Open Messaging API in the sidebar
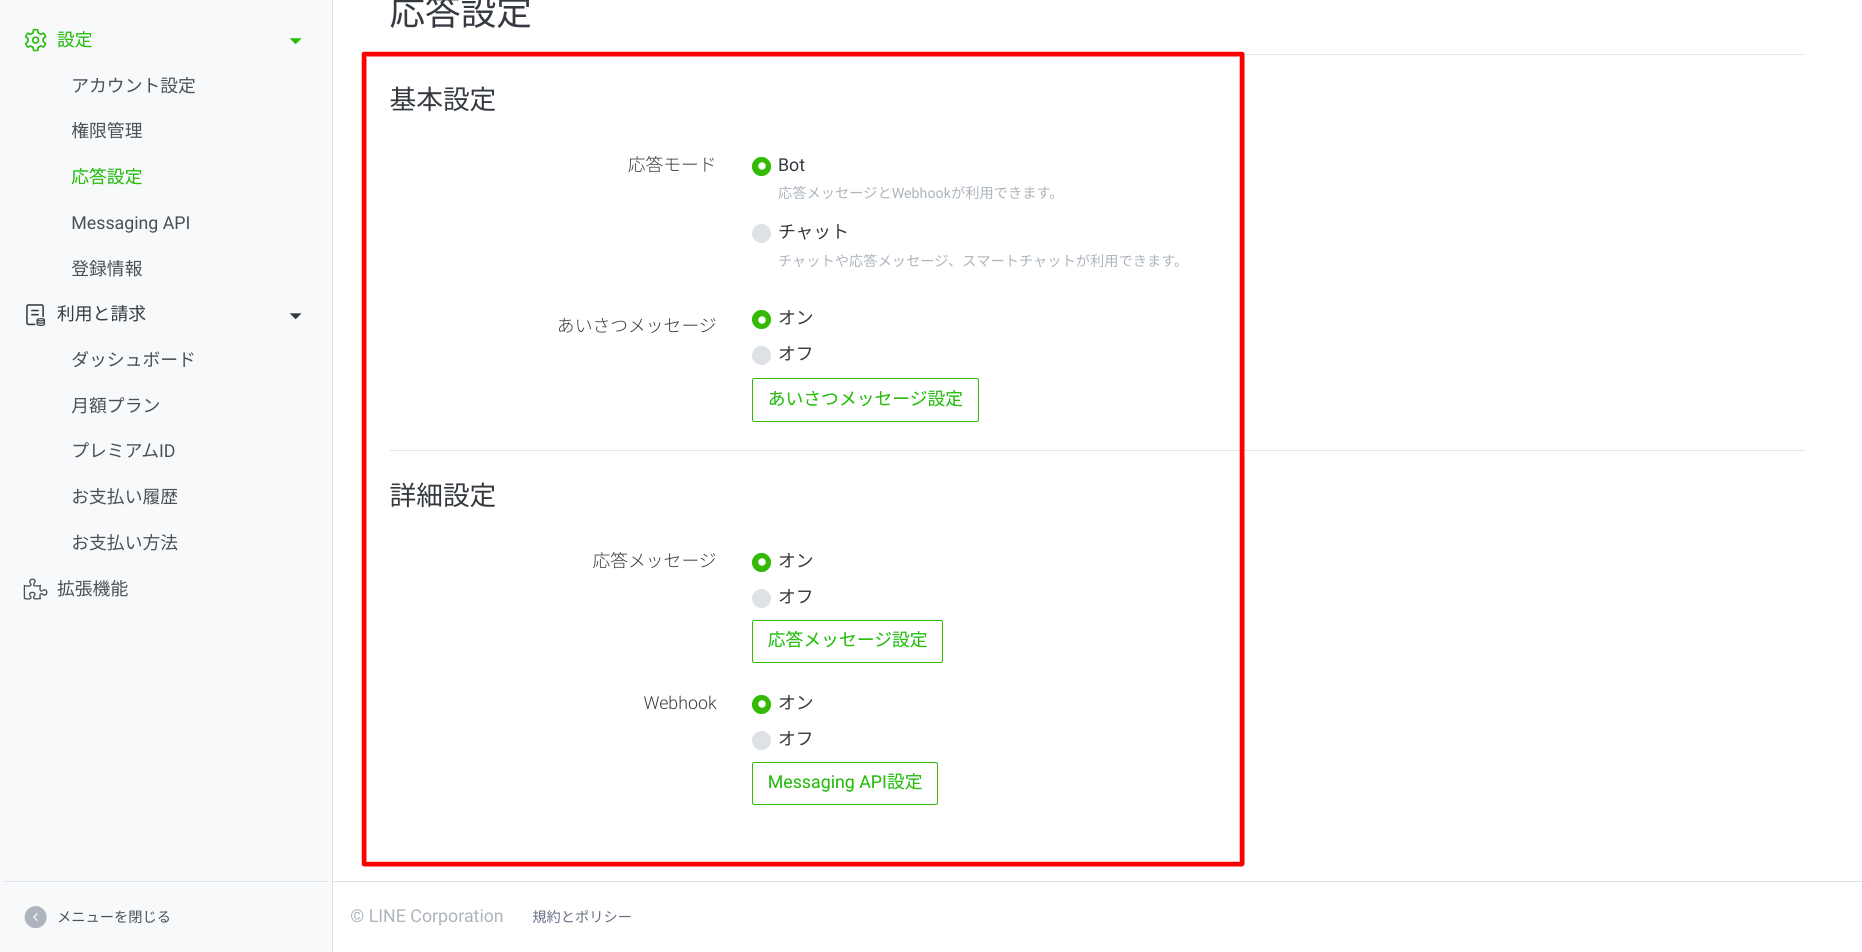The width and height of the screenshot is (1862, 952). 130,223
